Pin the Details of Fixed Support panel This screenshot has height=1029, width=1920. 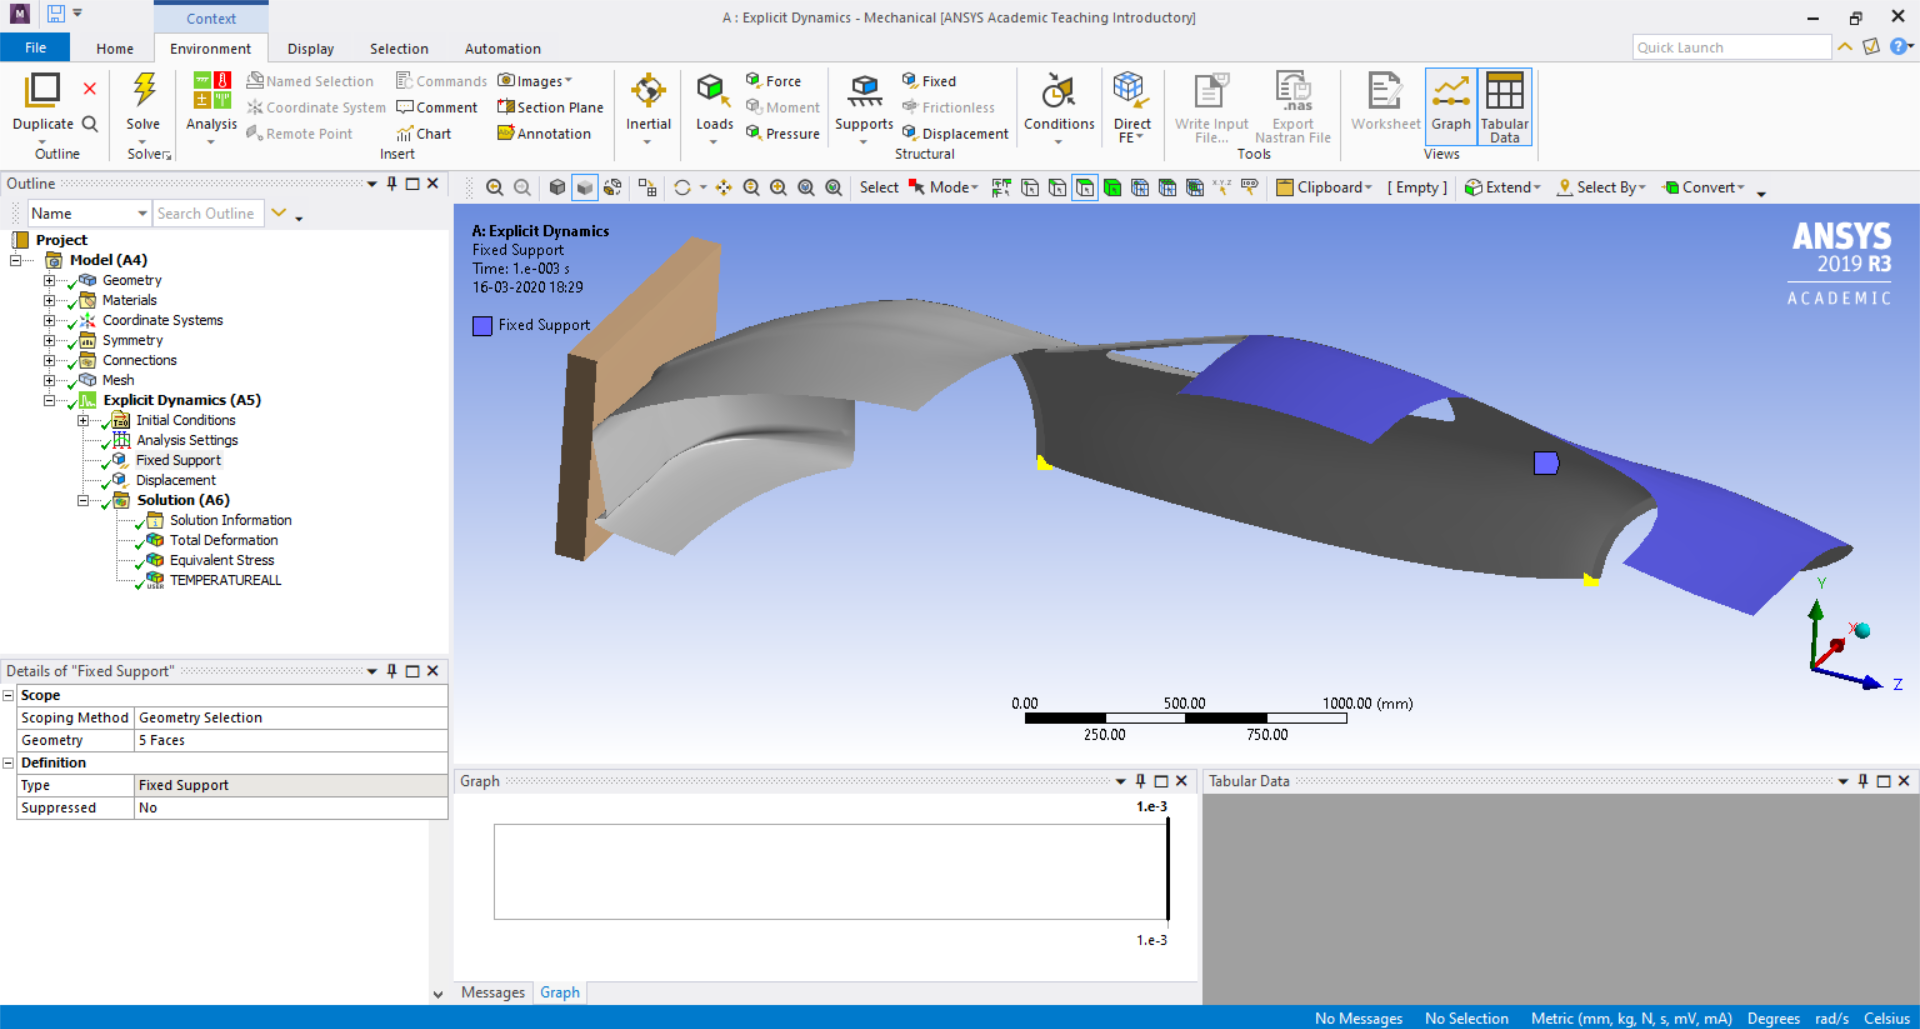coord(392,671)
